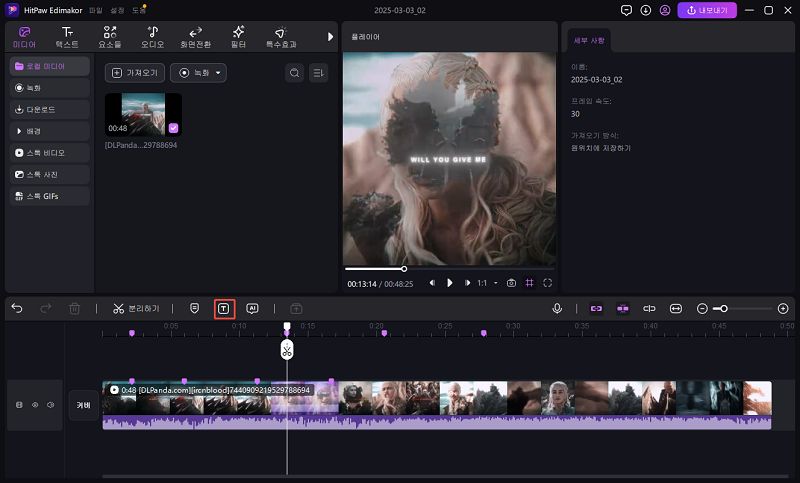Open the 화면전환 transitions tab
800x483 pixels.
195,38
